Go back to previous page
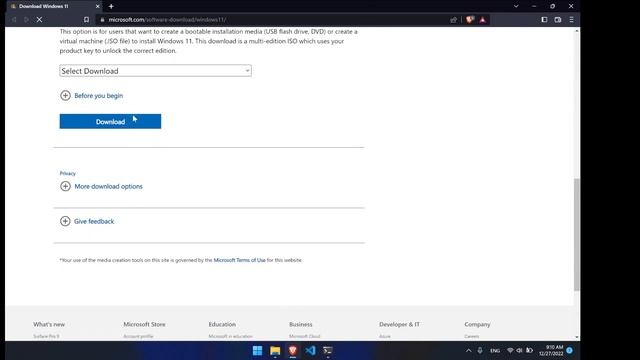This screenshot has height=360, width=640. 14,20
